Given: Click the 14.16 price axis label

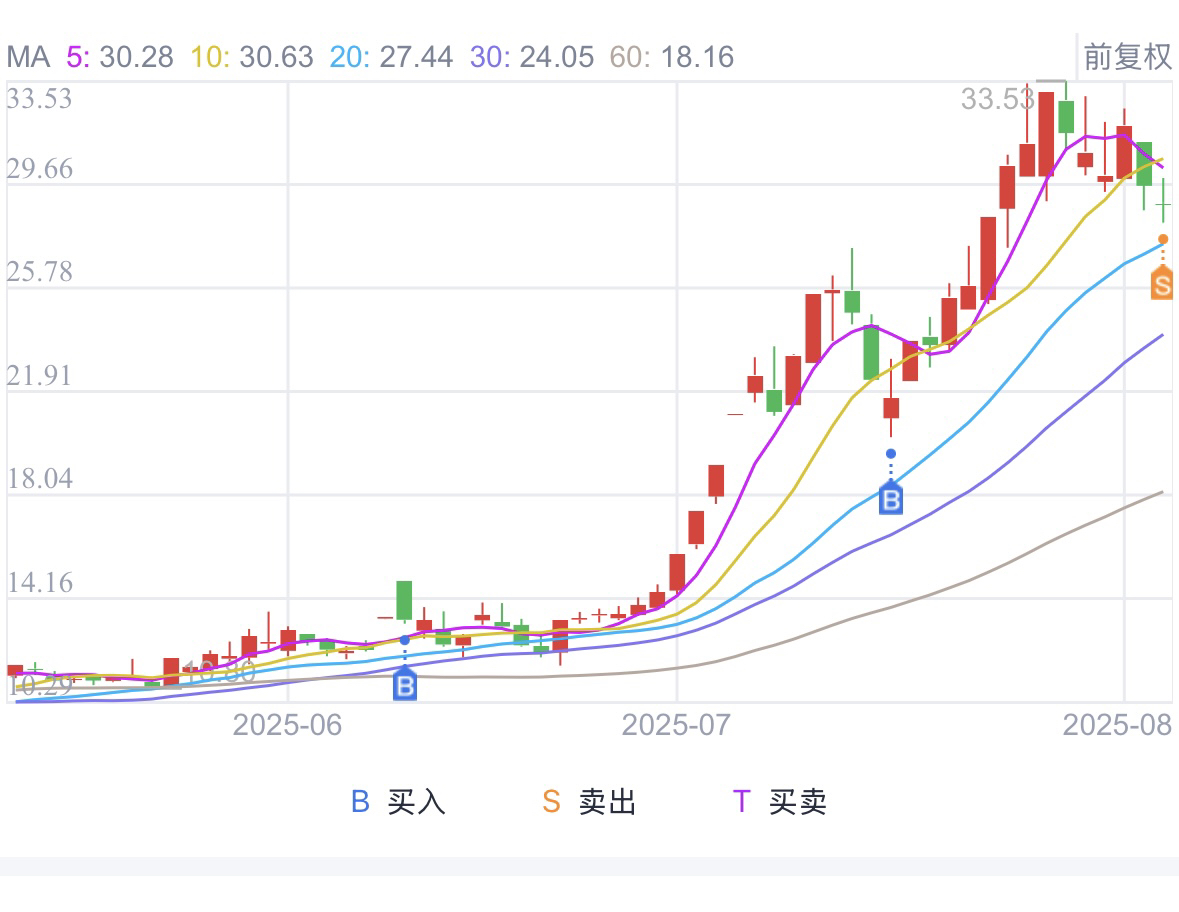Looking at the screenshot, I should pos(39,583).
